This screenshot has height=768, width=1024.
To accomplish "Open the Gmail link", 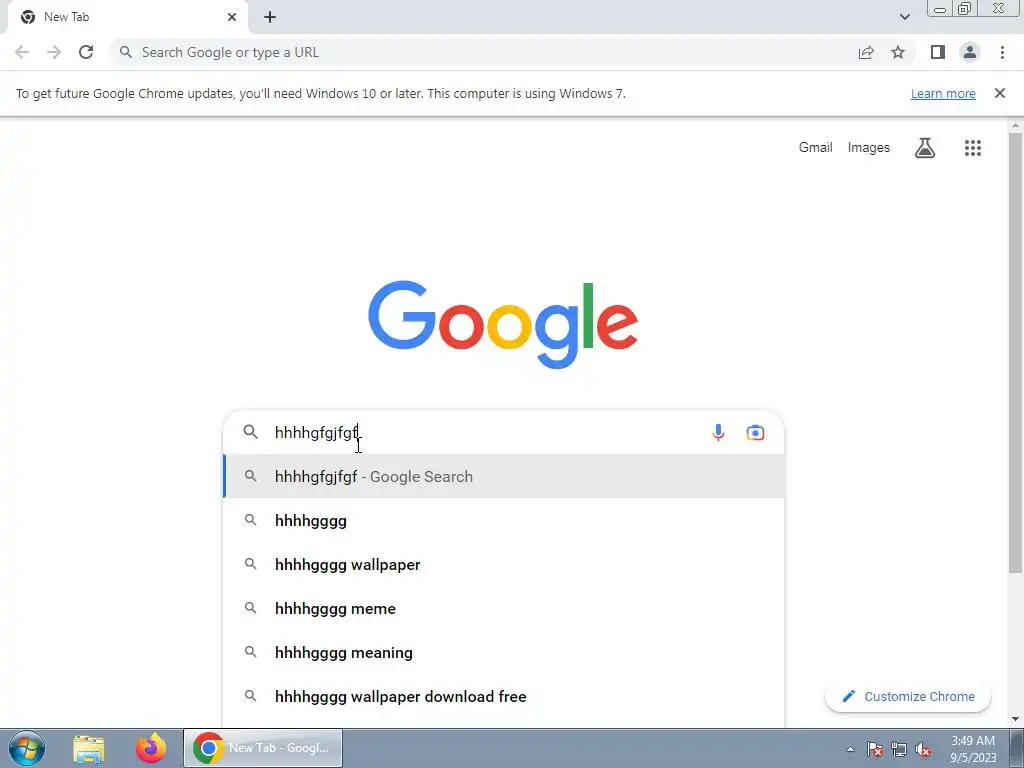I will click(816, 148).
